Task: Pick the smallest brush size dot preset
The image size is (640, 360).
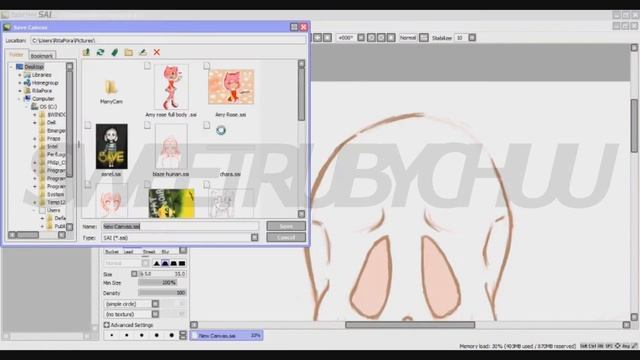Action: point(112,336)
